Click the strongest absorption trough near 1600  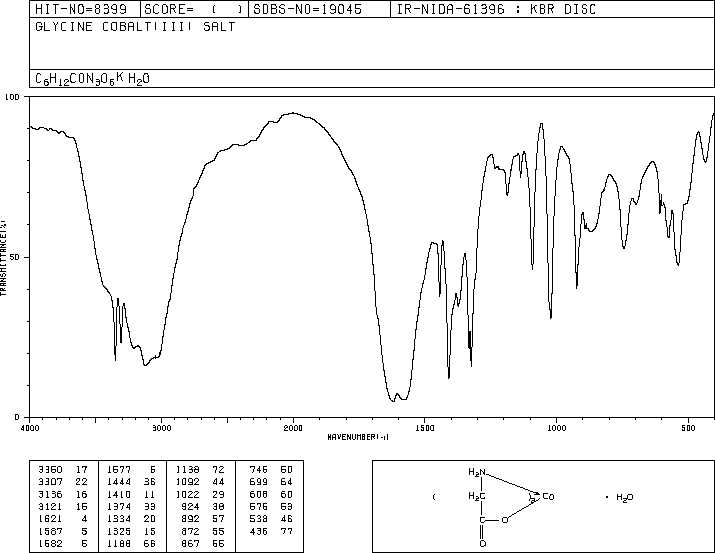point(393,400)
